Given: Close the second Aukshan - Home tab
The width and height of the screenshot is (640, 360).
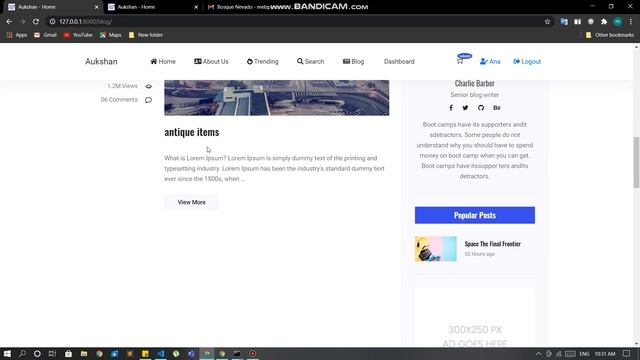Looking at the screenshot, I should [196, 7].
